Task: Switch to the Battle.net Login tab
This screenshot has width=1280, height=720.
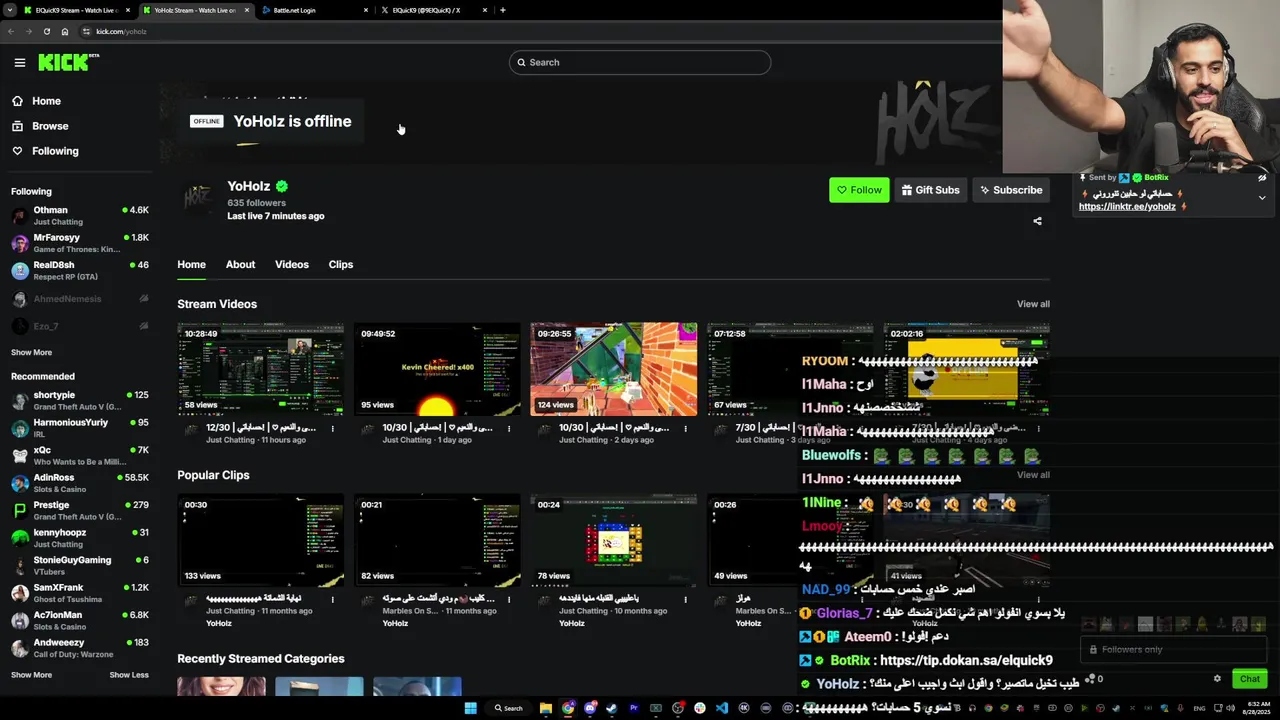Action: click(315, 10)
